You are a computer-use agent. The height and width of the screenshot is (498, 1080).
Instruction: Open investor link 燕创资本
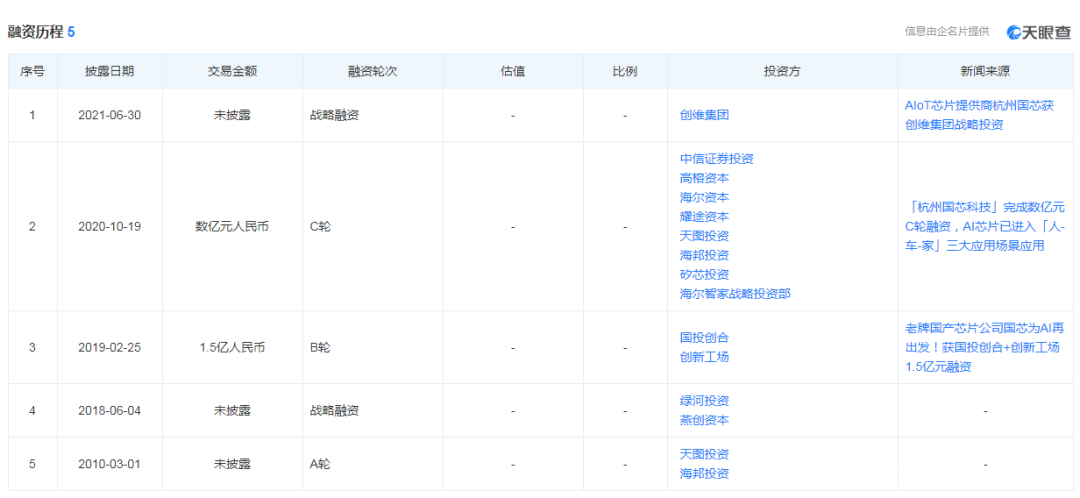(704, 420)
